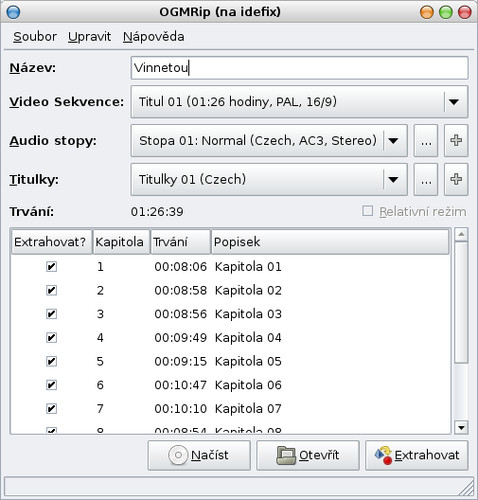Select the Kapitola 07 description

tap(248, 409)
